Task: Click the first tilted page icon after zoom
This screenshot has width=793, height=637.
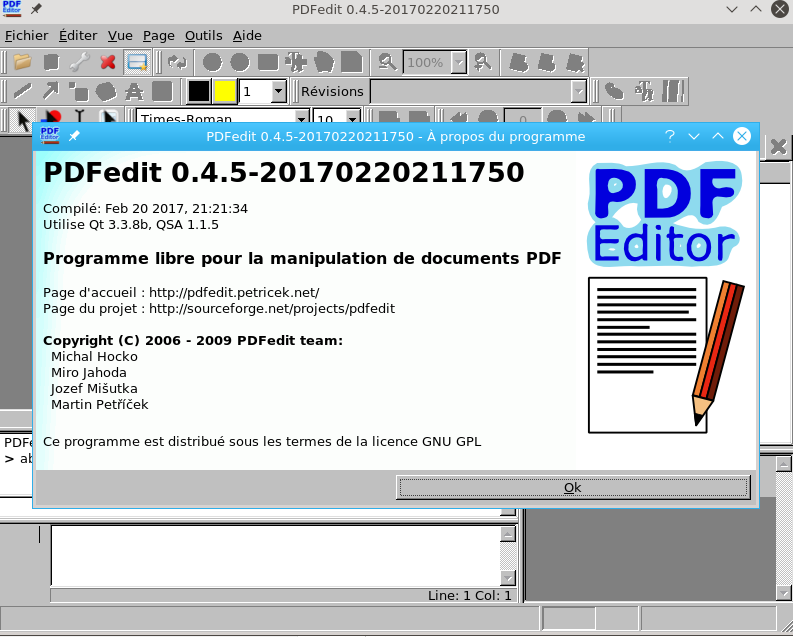Action: (x=518, y=62)
